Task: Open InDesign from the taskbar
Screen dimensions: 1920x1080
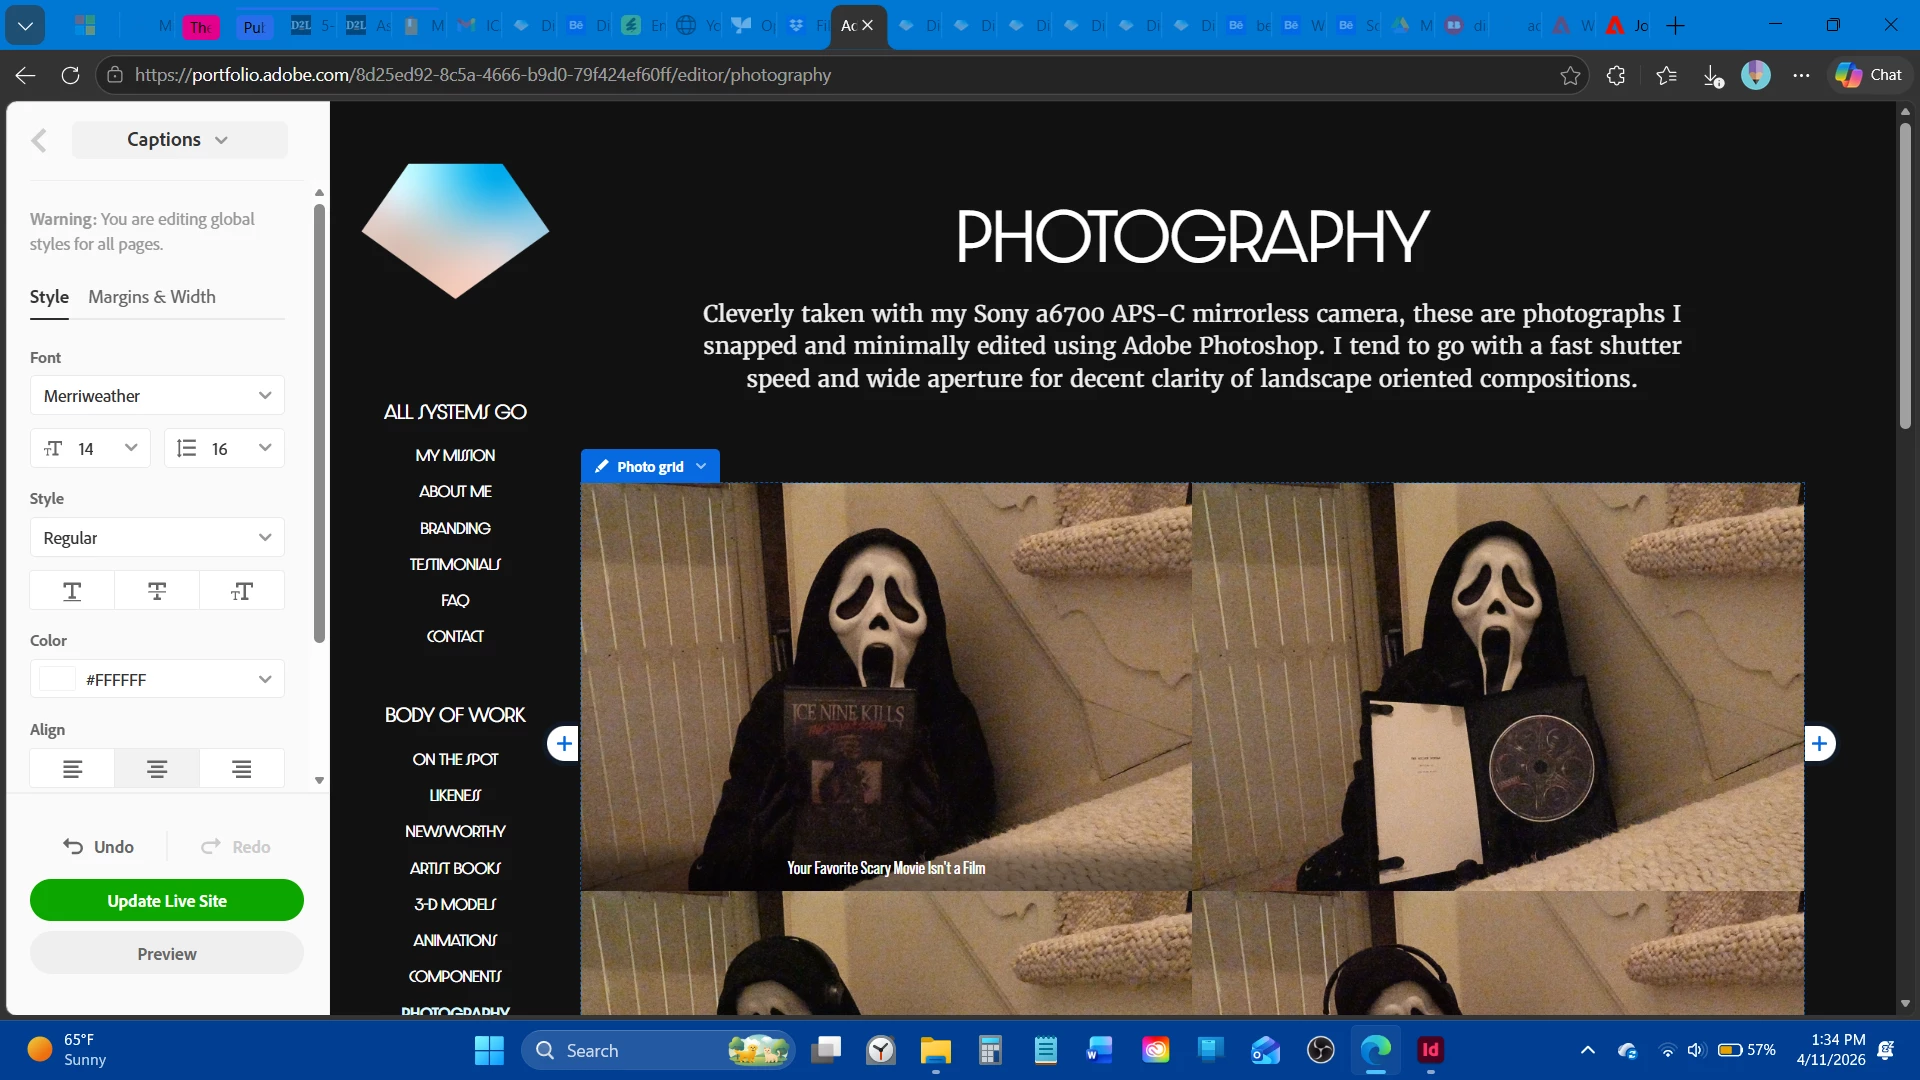Action: pos(1430,1050)
